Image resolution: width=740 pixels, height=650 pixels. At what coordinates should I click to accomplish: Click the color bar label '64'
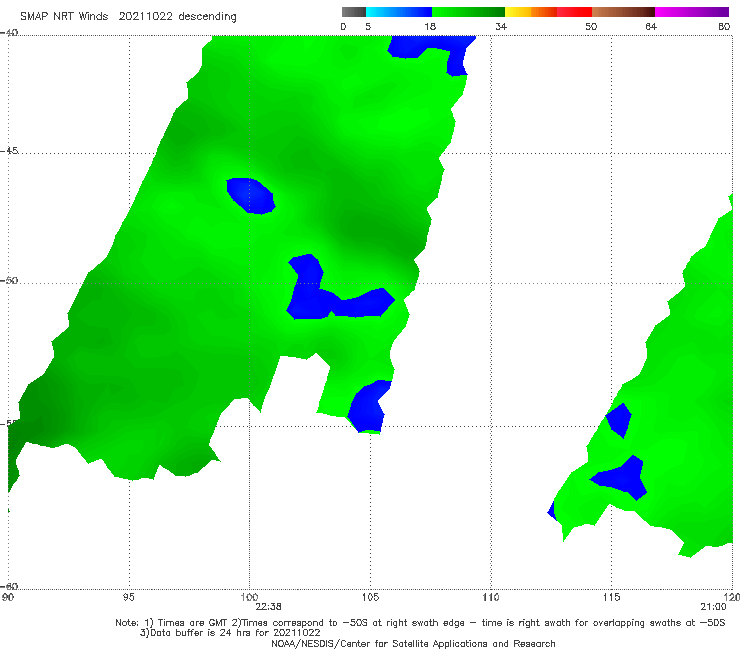(x=651, y=26)
